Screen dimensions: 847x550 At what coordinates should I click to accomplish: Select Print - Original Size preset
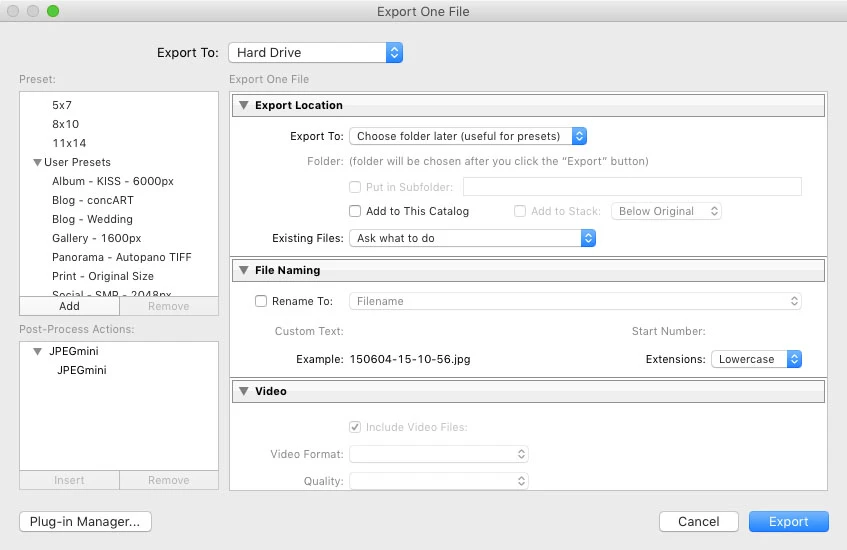[x=103, y=276]
